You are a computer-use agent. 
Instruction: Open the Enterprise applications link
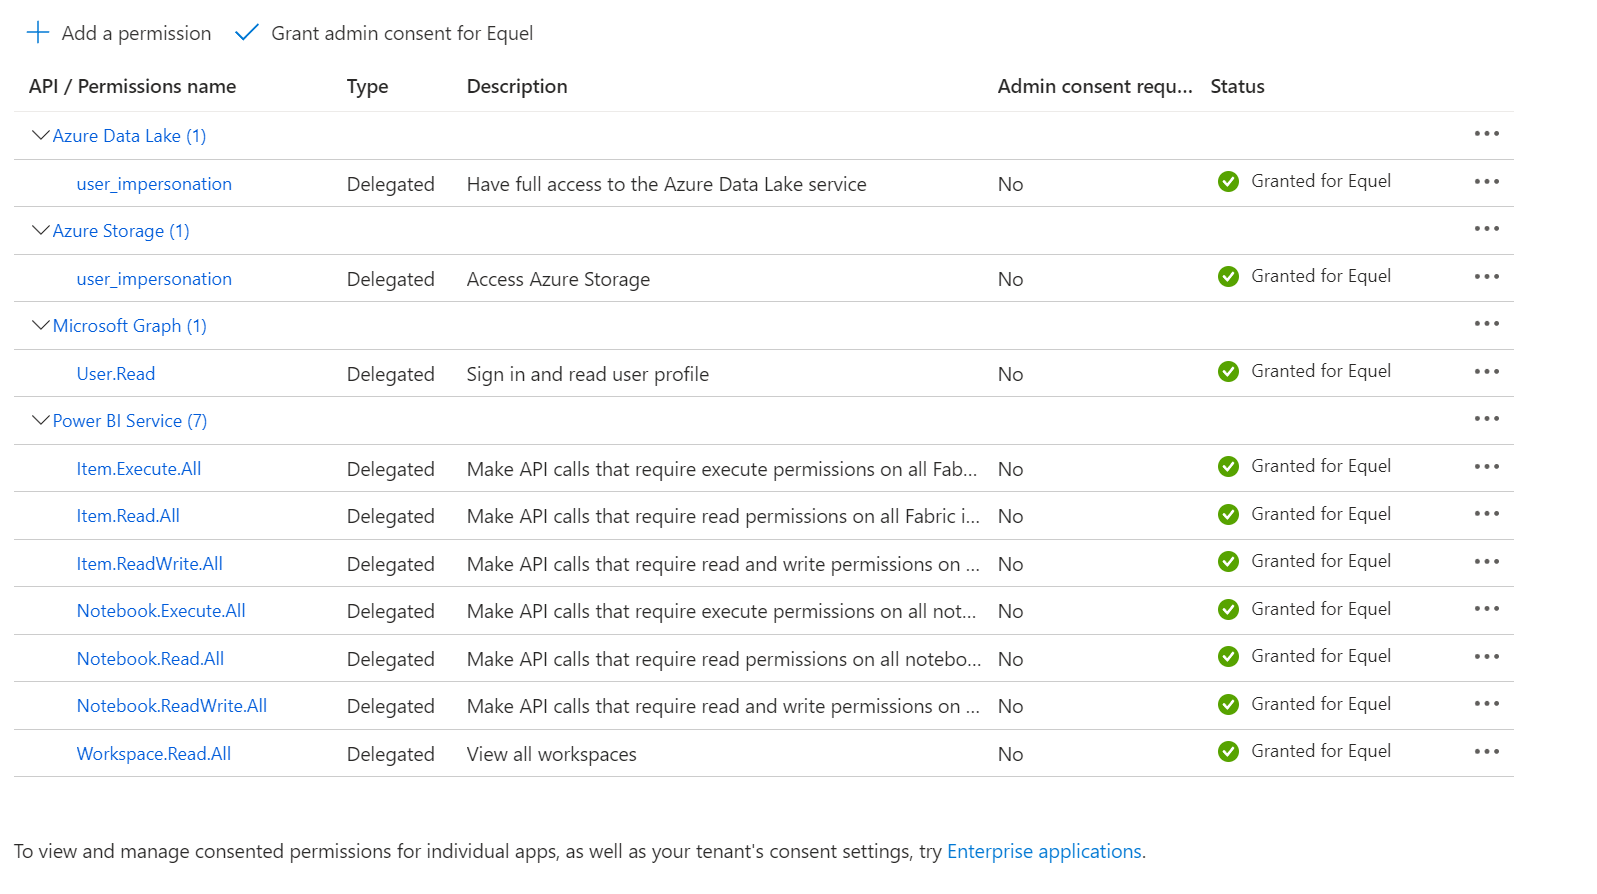pyautogui.click(x=1043, y=851)
